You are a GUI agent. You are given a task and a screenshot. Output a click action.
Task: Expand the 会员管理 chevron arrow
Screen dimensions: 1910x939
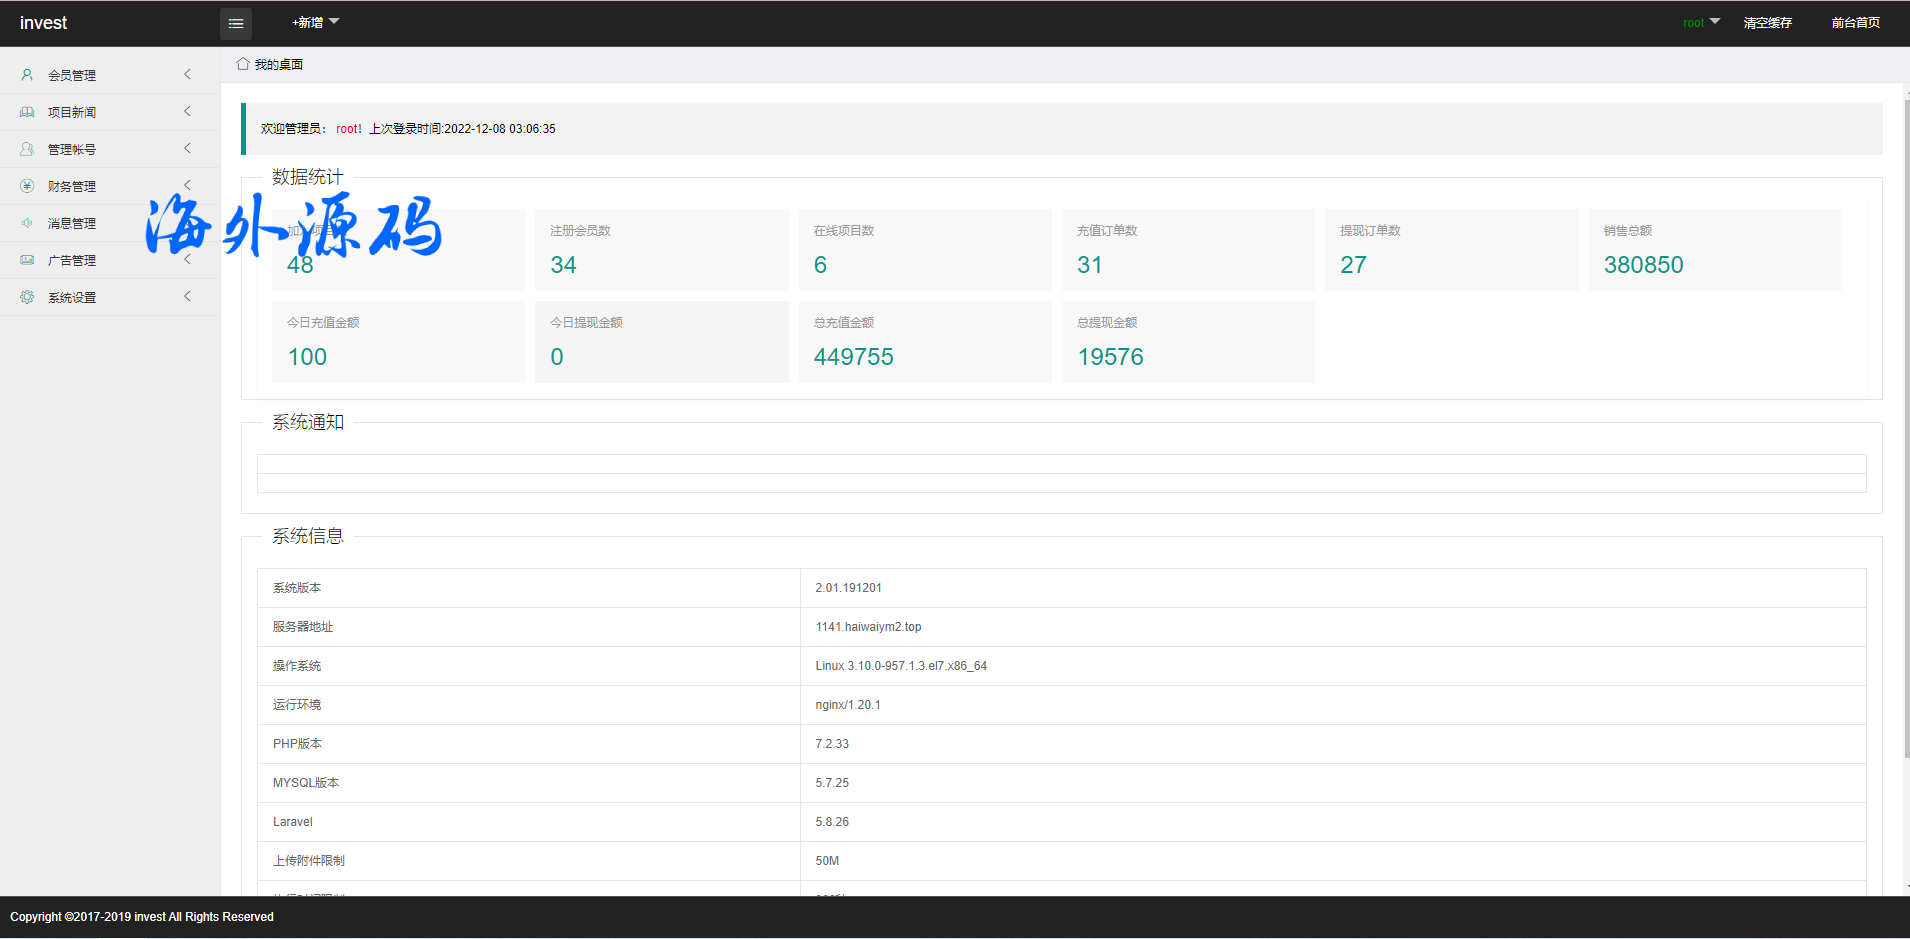tap(187, 74)
